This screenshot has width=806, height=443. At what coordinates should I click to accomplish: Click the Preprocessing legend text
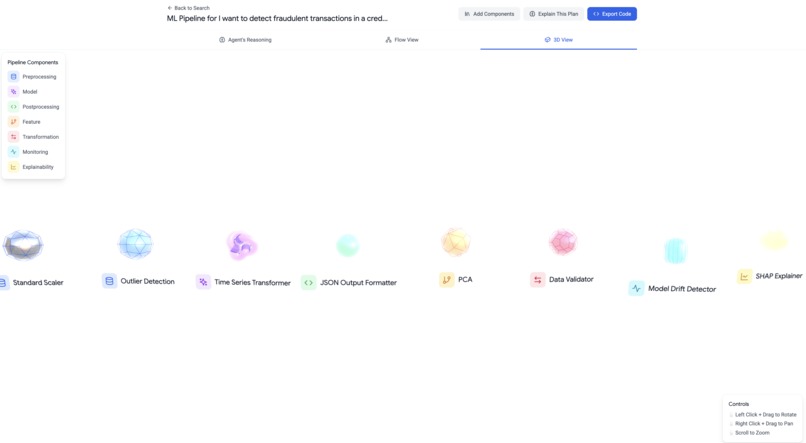pyautogui.click(x=39, y=77)
